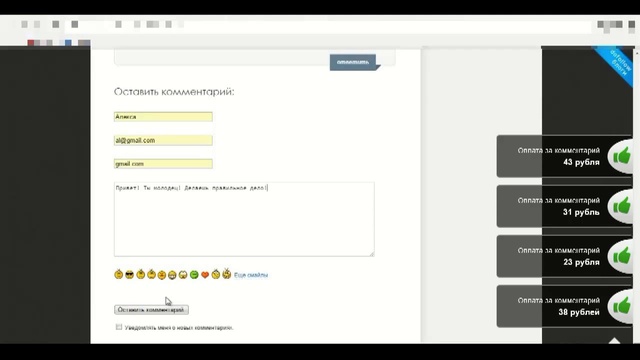This screenshot has width=640, height=360.
Task: Click thumbs-up icon on the 31 рубль card
Action: pos(622,206)
